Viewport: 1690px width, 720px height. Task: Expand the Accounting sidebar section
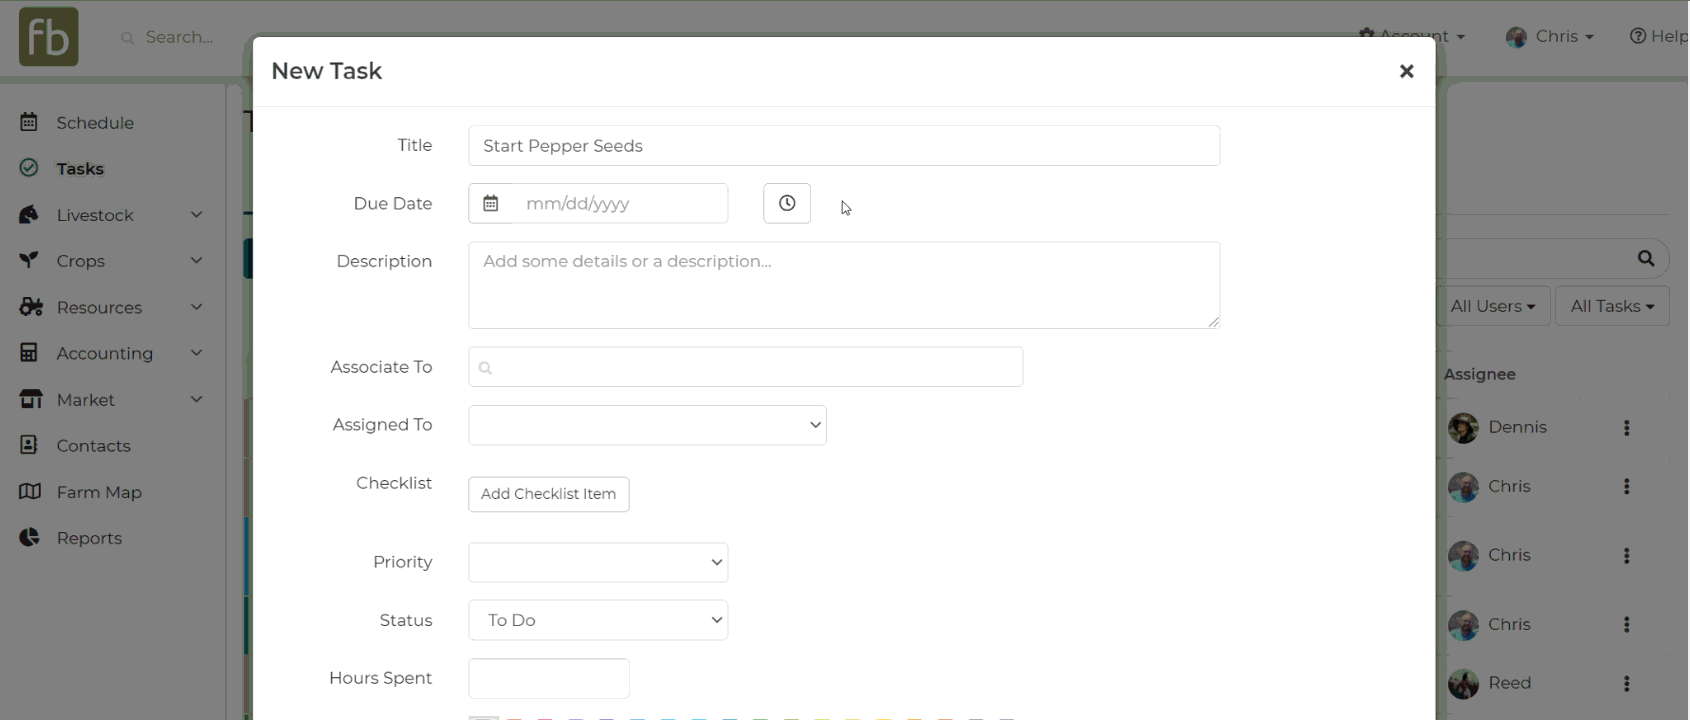pos(196,353)
